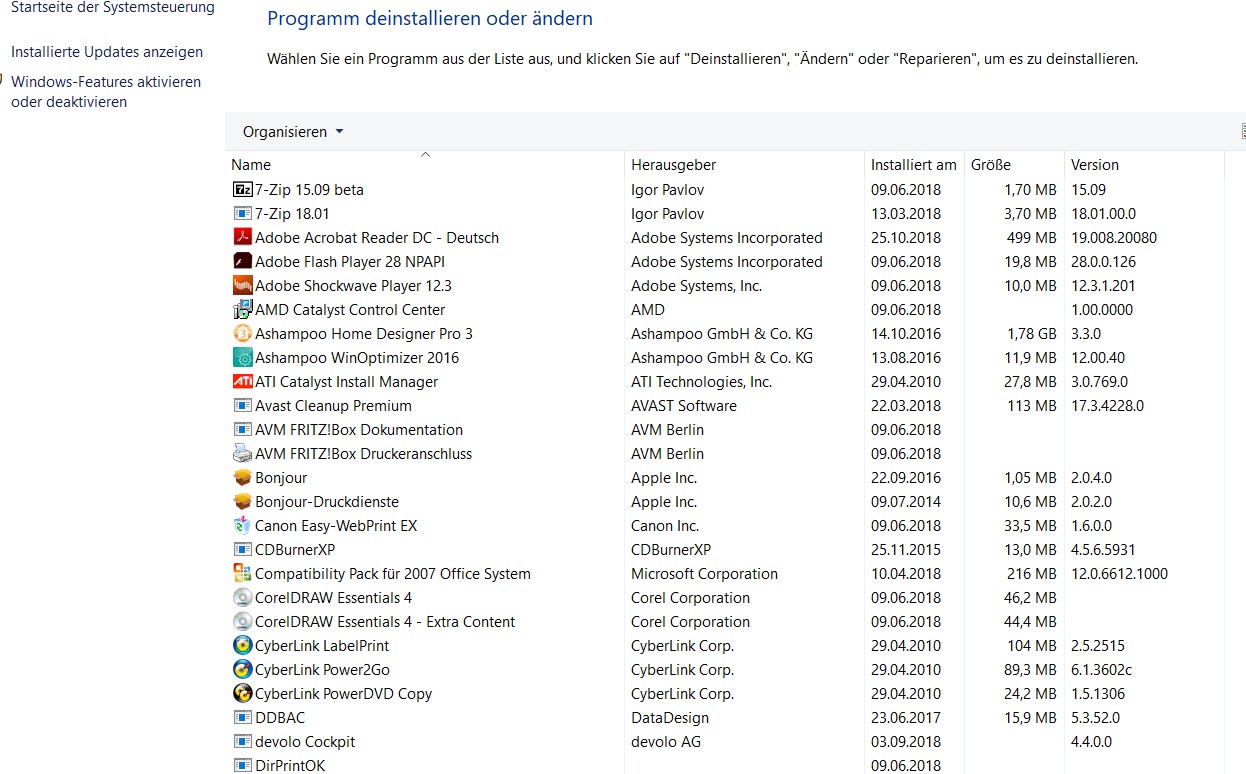Click version value 19.008.20080
The image size is (1246, 774).
pos(1114,237)
